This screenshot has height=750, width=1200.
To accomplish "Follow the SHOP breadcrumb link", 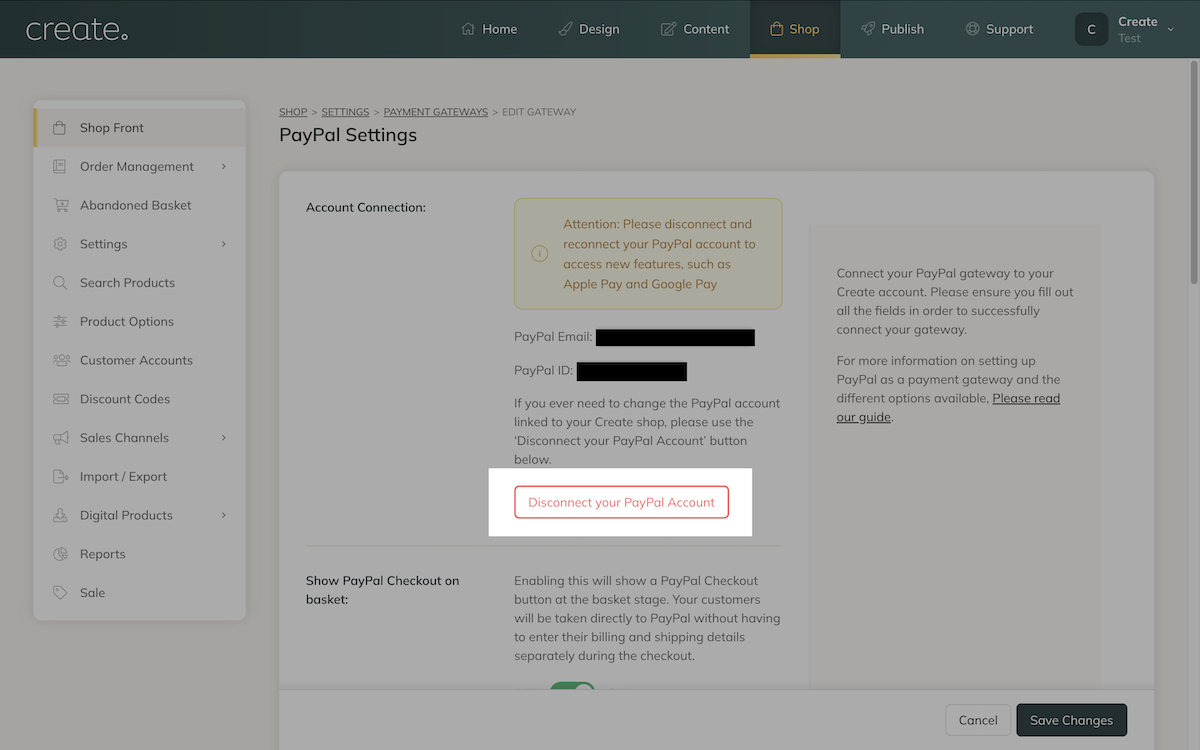I will (293, 112).
